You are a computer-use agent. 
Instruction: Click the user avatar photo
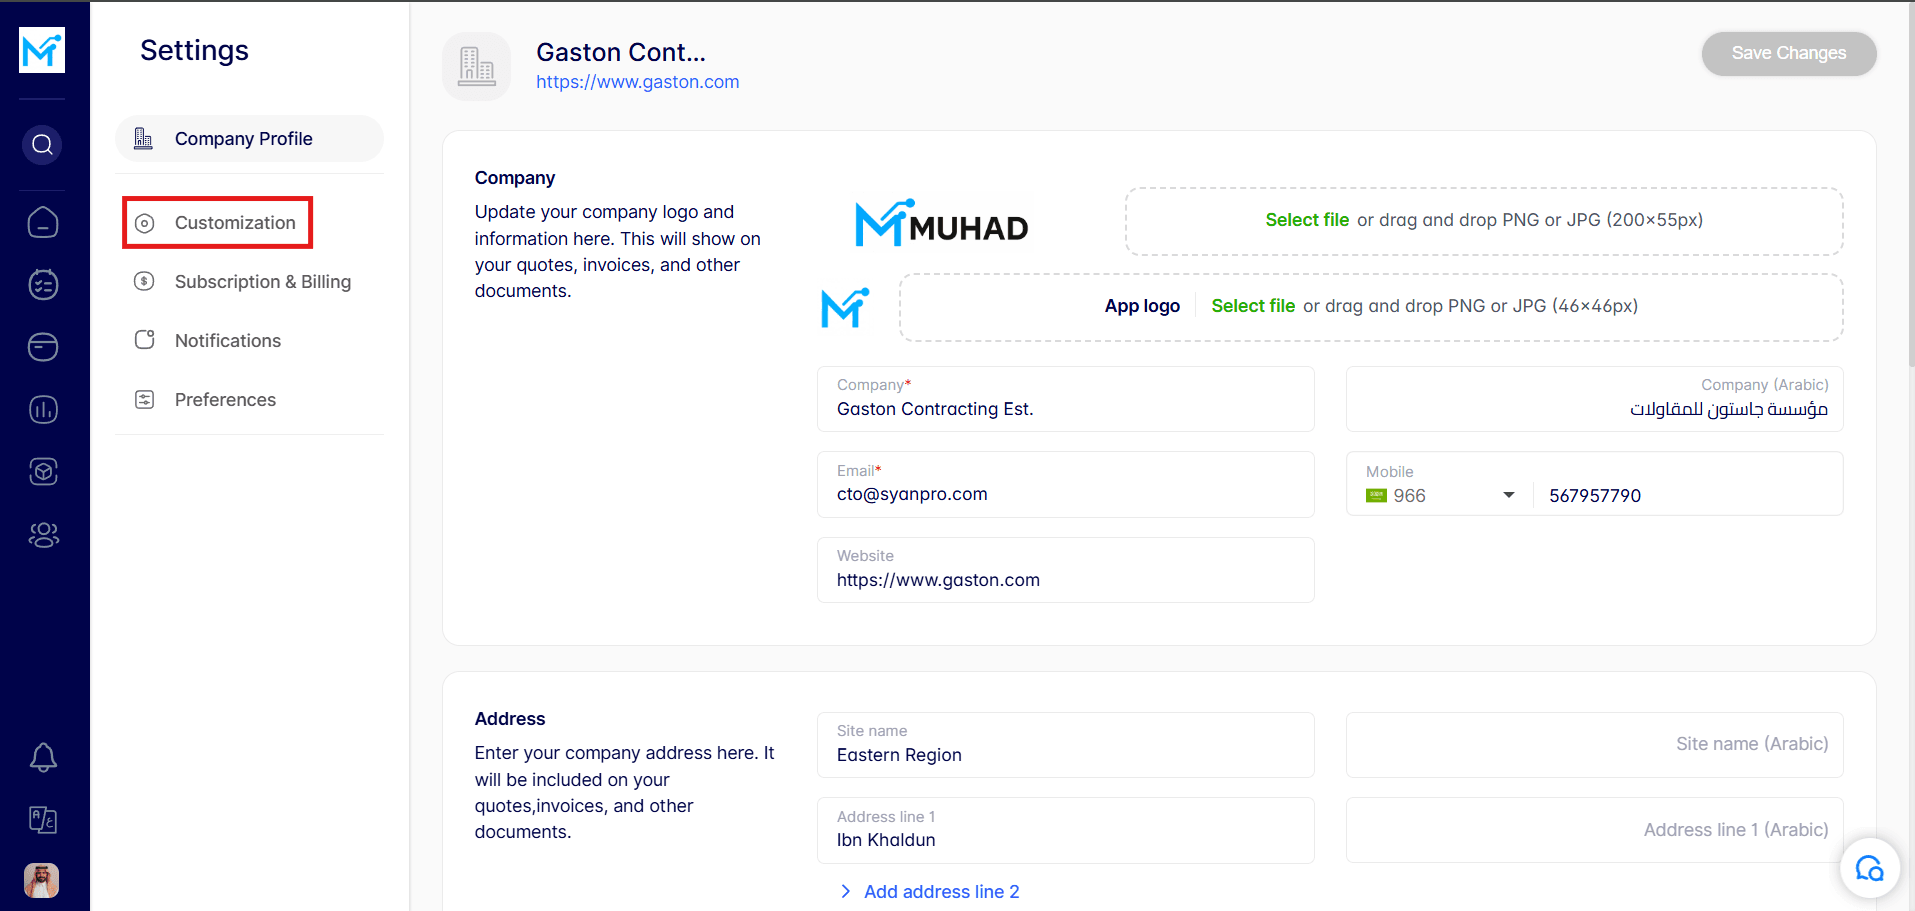[42, 880]
